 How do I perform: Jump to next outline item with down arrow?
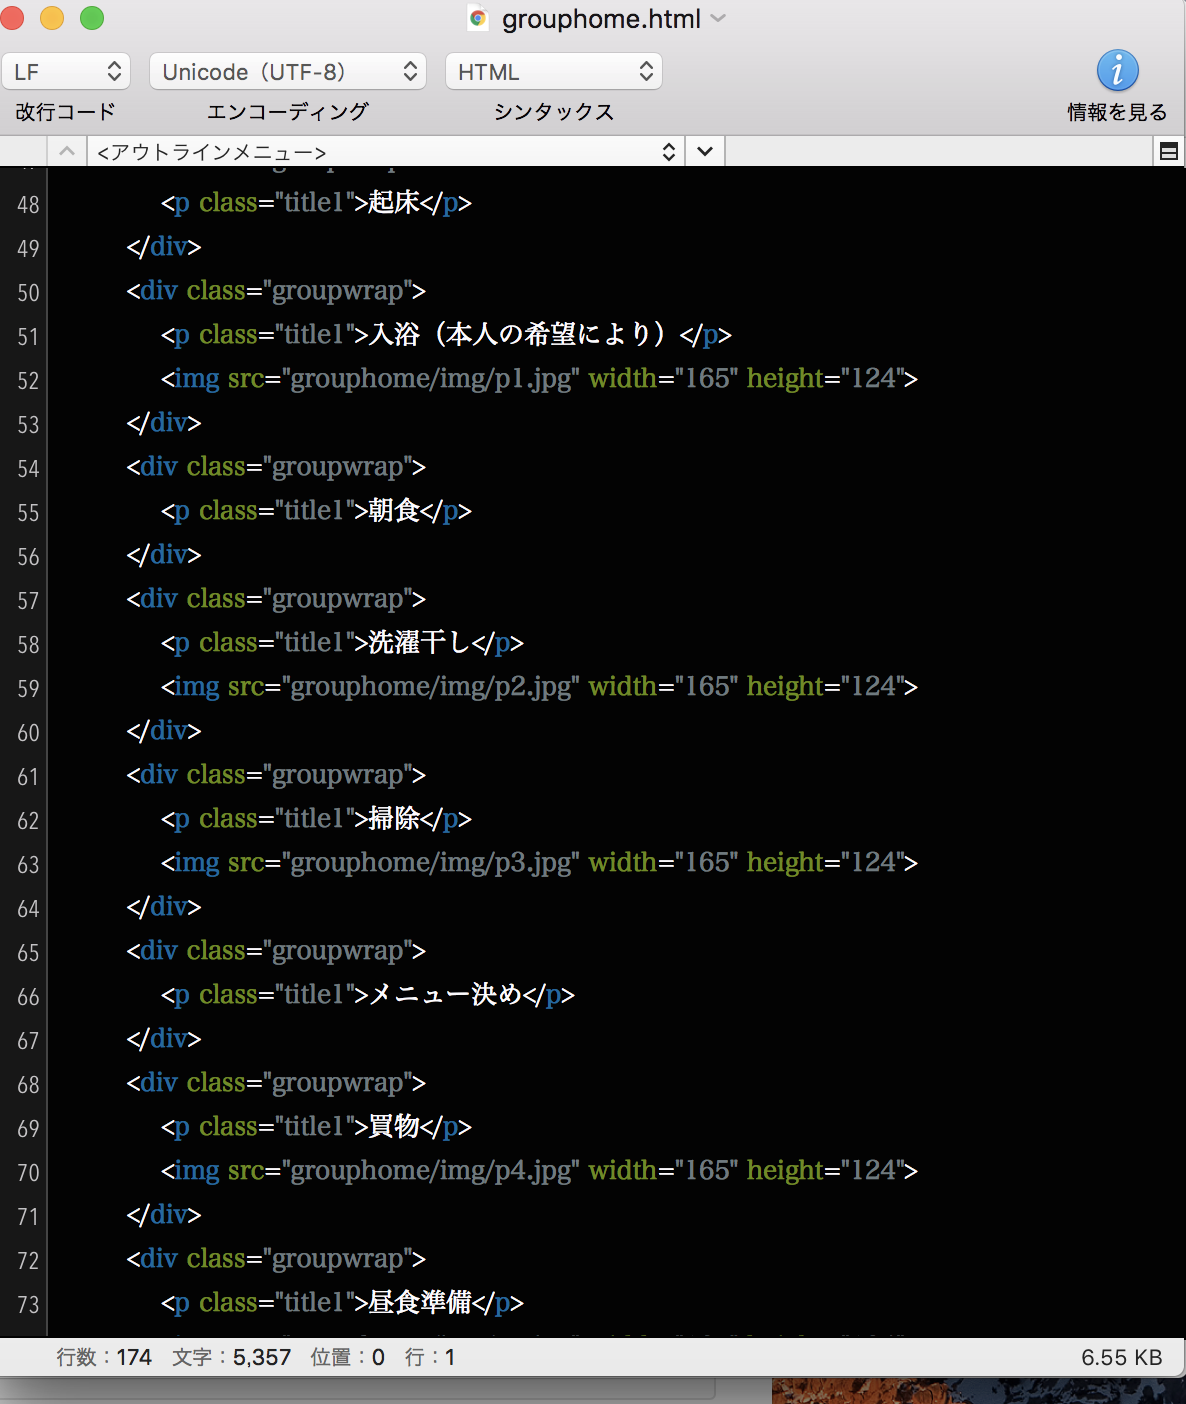[x=705, y=152]
